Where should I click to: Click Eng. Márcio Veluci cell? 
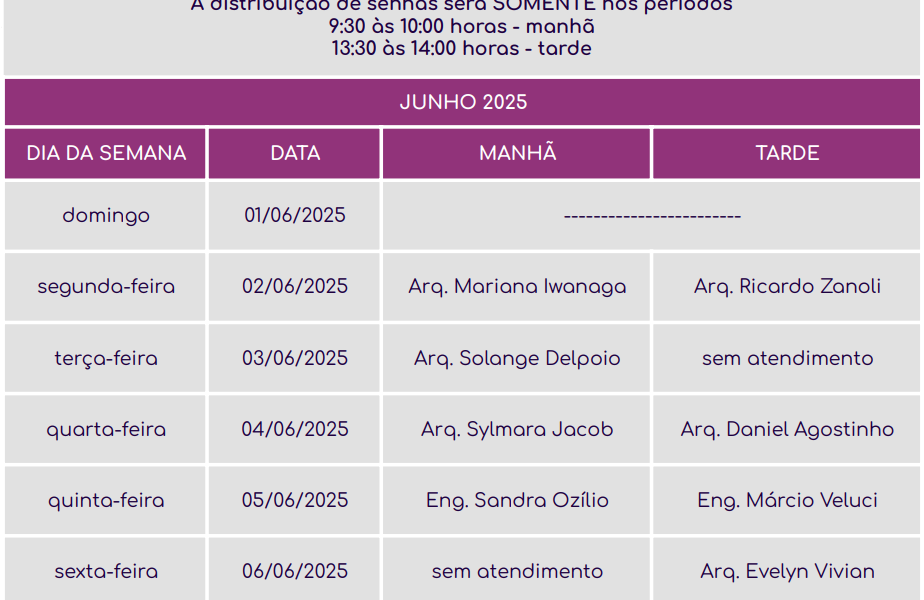click(787, 500)
